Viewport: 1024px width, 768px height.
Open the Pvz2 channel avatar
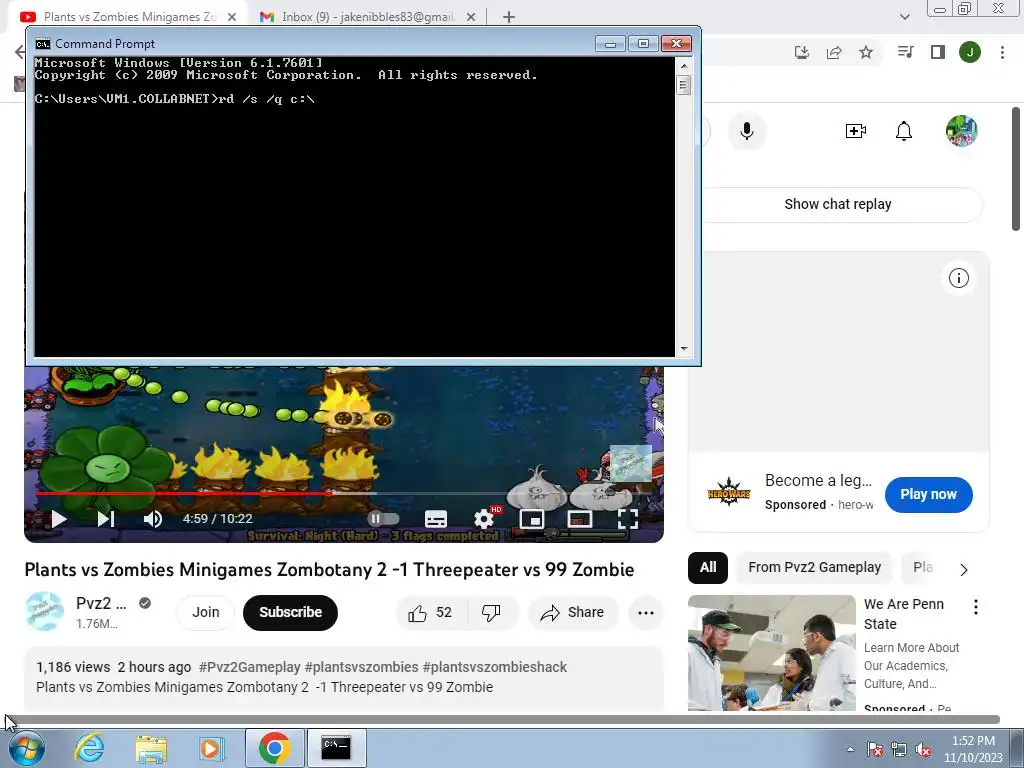(44, 611)
